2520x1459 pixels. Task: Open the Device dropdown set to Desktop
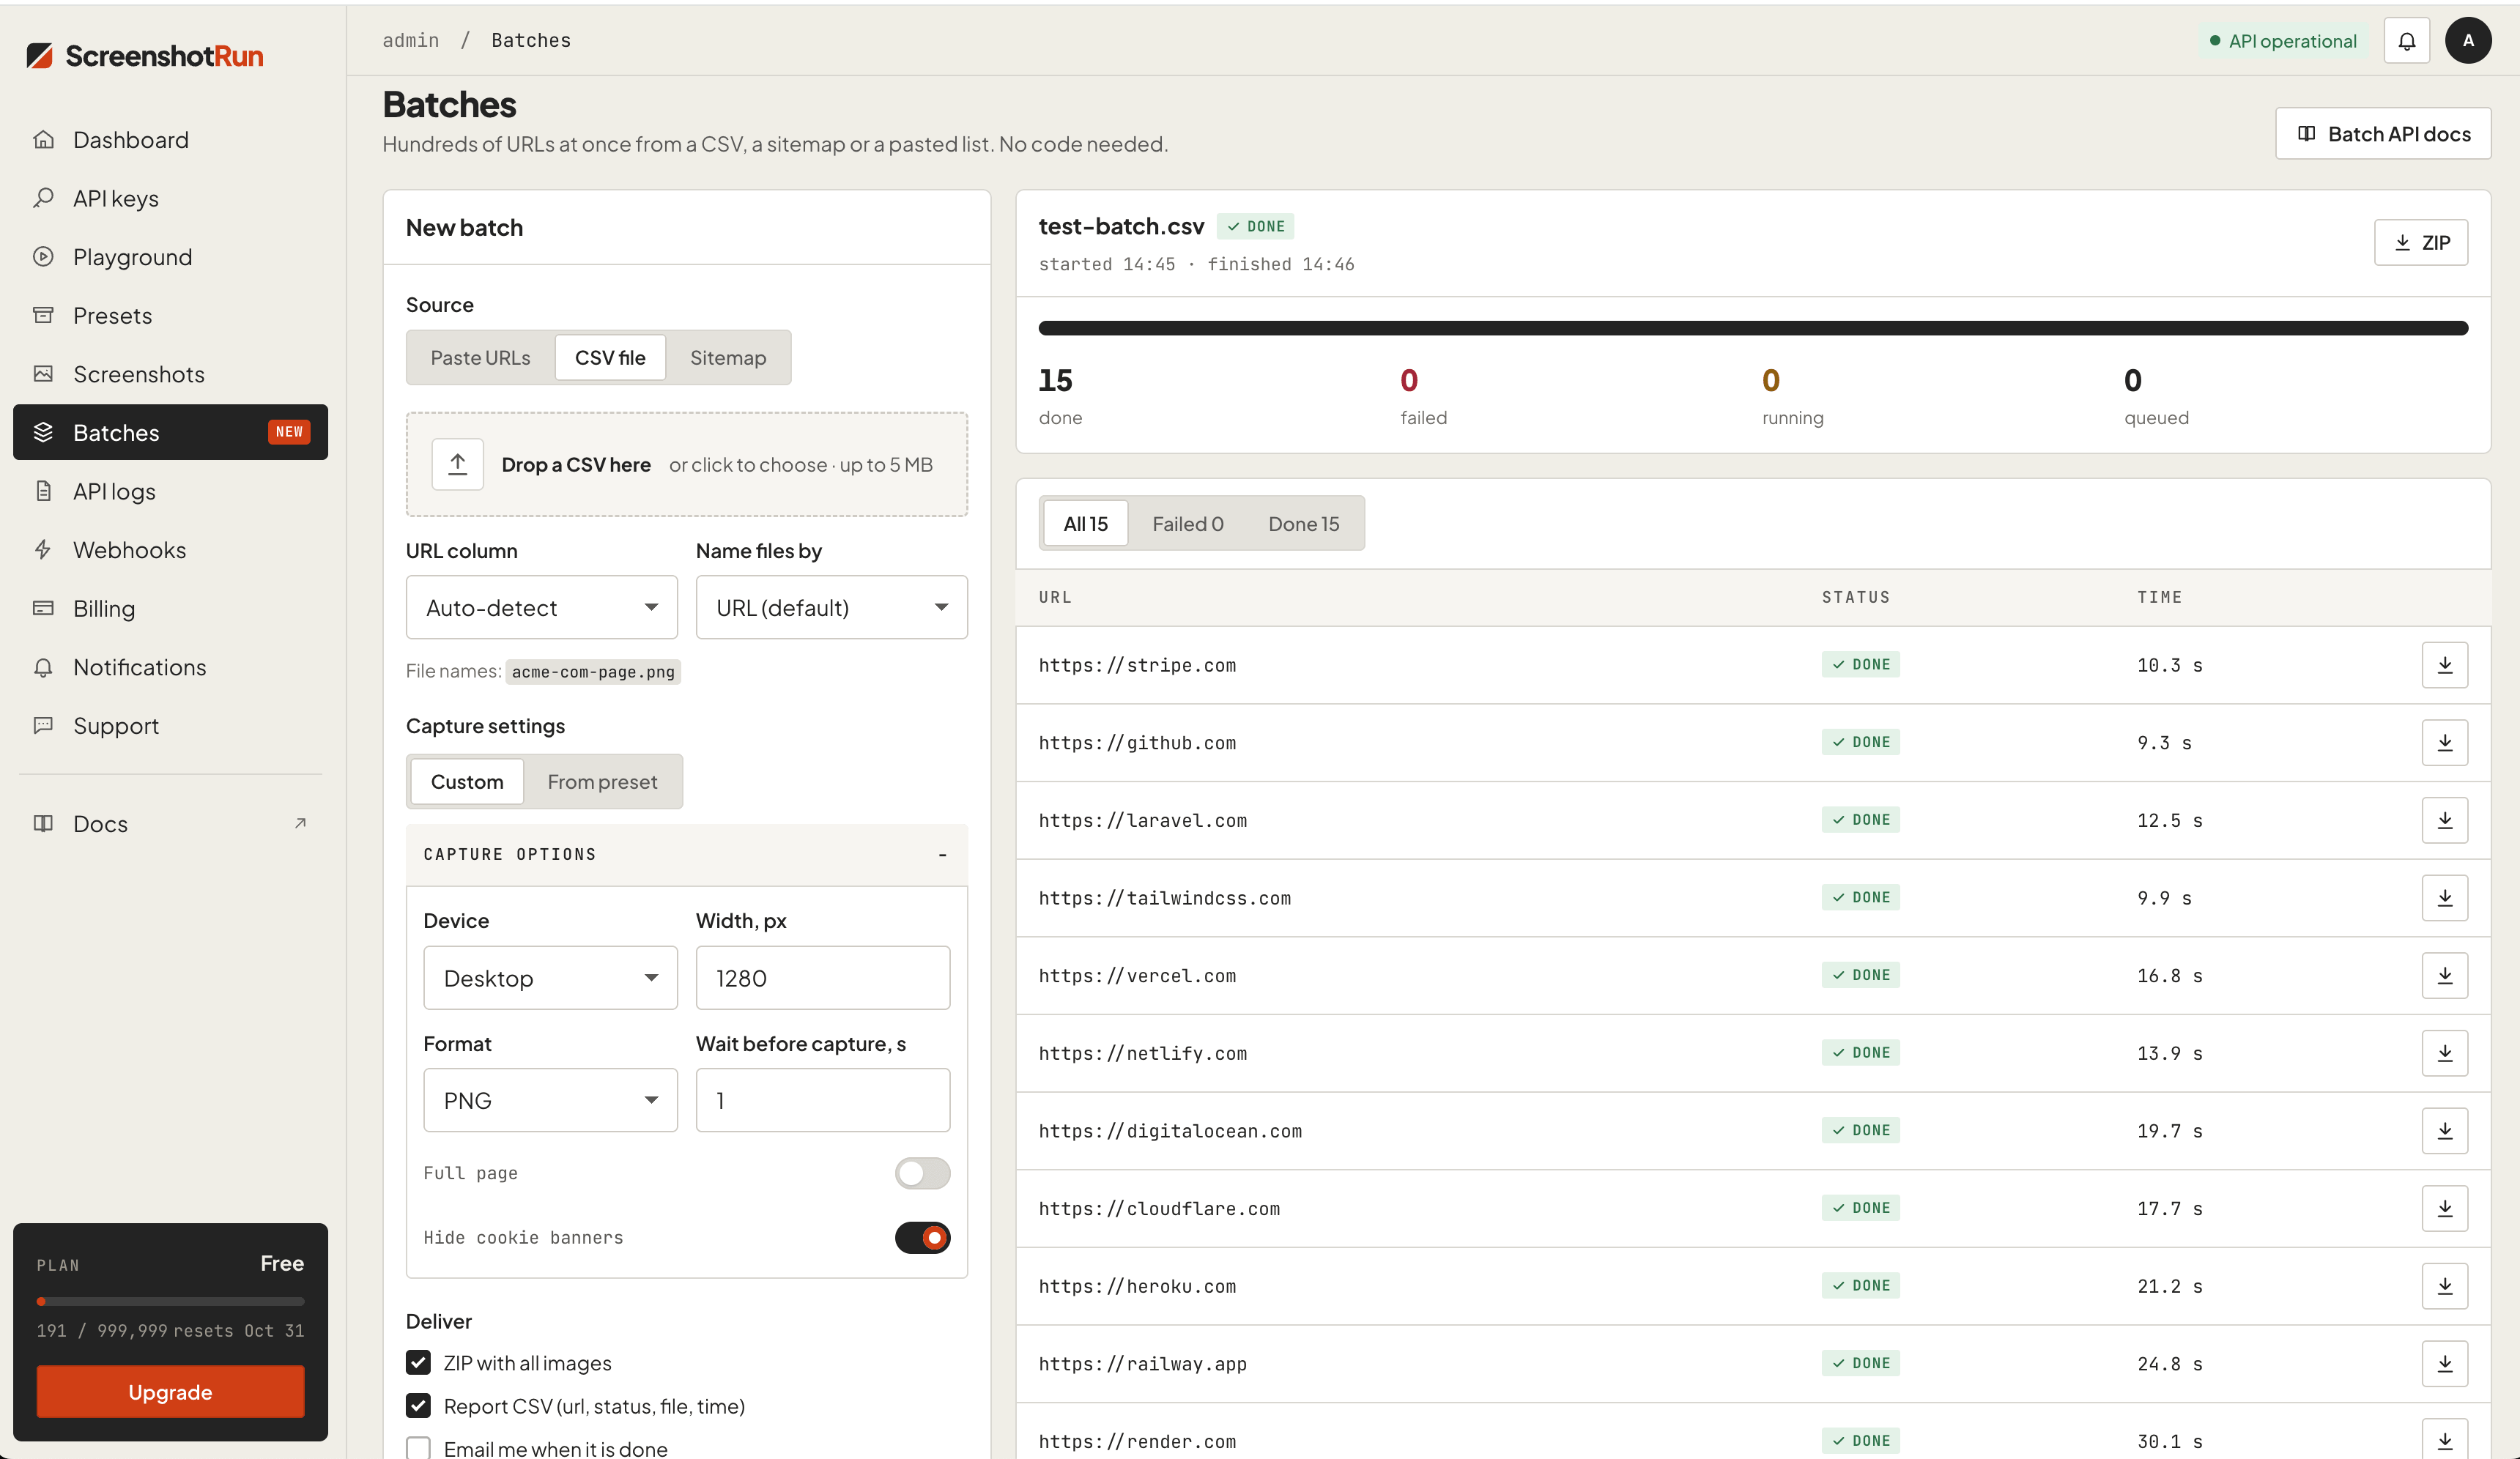point(550,978)
